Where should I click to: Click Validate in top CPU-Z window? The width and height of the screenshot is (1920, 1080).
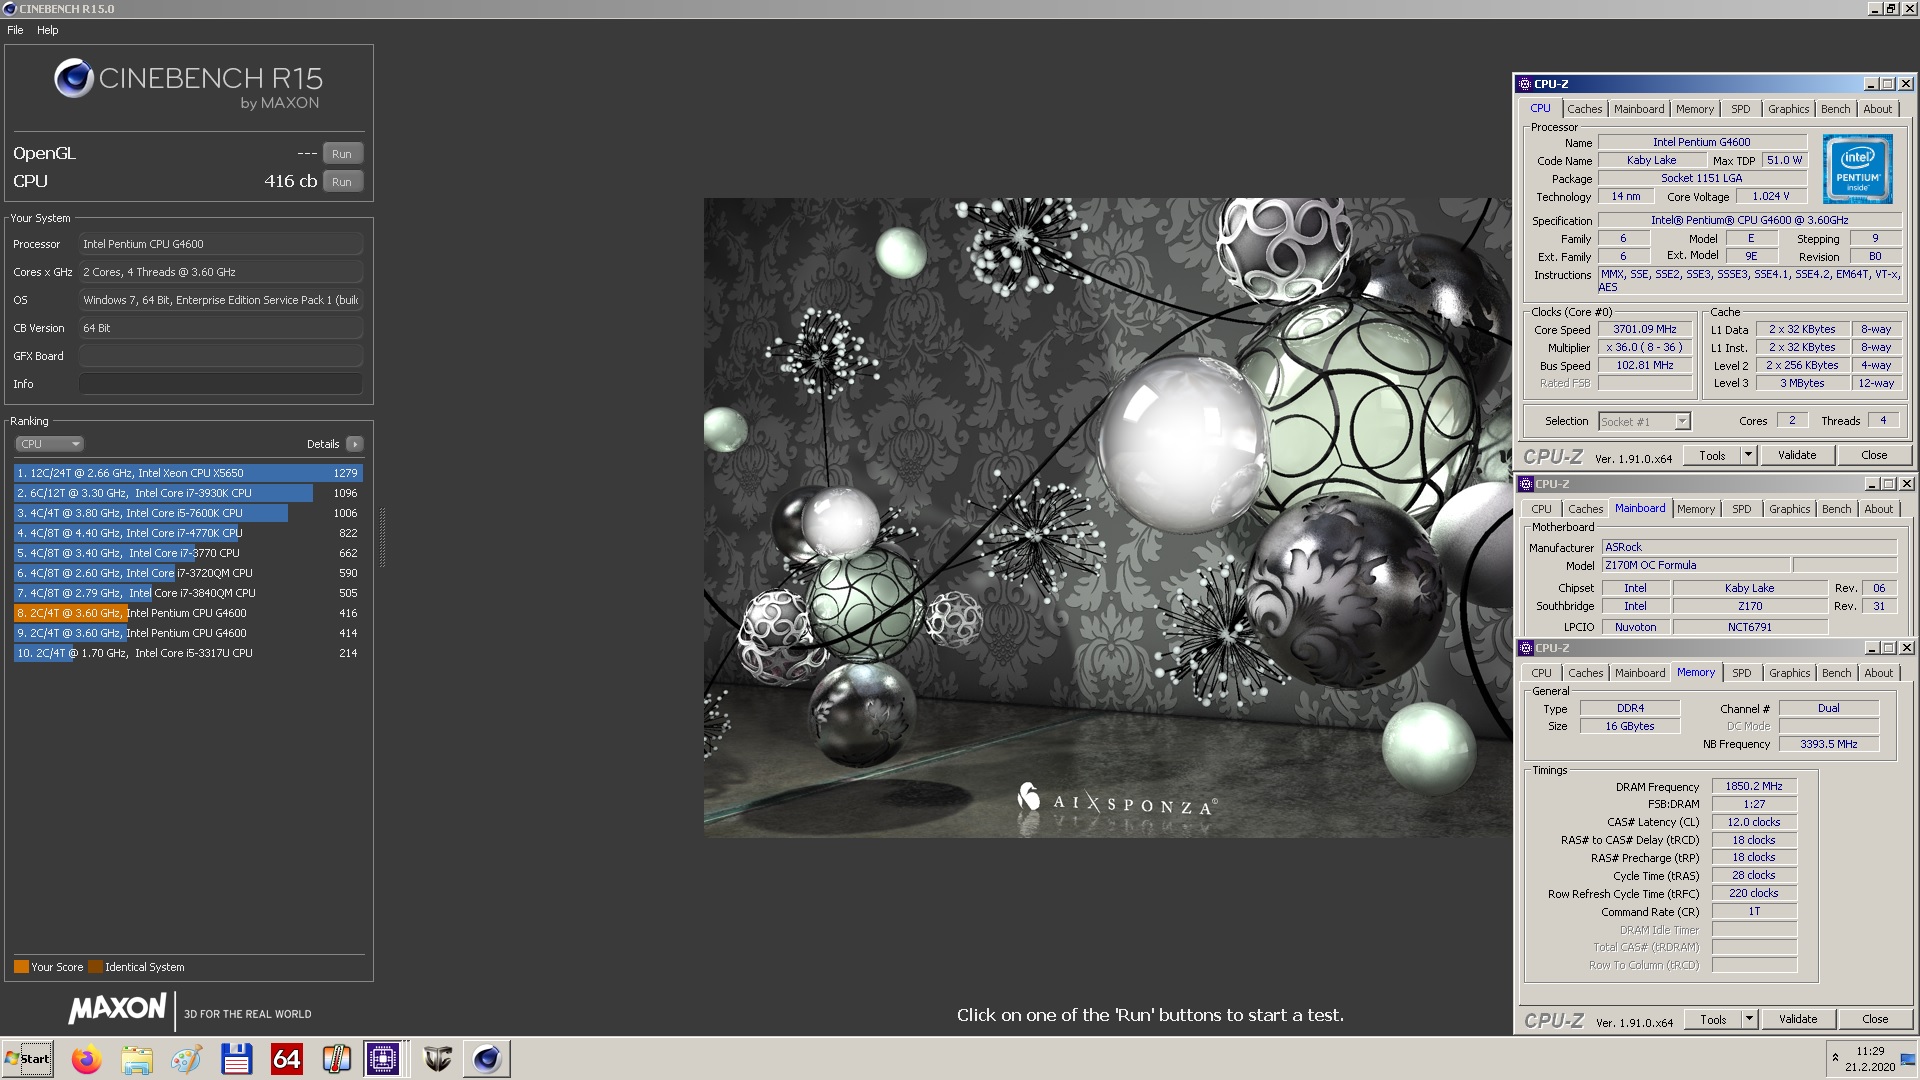click(x=1797, y=456)
